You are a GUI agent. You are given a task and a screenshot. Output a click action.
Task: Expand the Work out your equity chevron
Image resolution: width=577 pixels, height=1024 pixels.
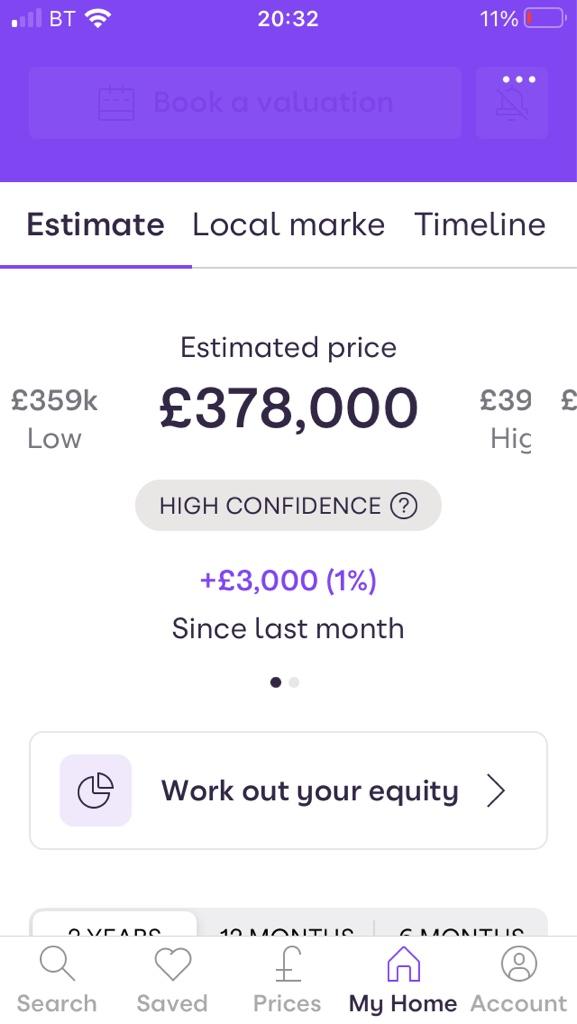pyautogui.click(x=496, y=791)
